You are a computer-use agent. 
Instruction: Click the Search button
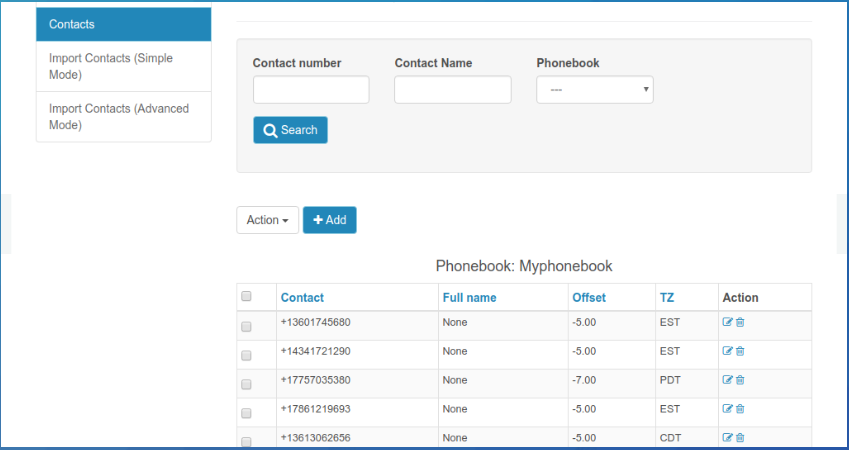(x=290, y=130)
